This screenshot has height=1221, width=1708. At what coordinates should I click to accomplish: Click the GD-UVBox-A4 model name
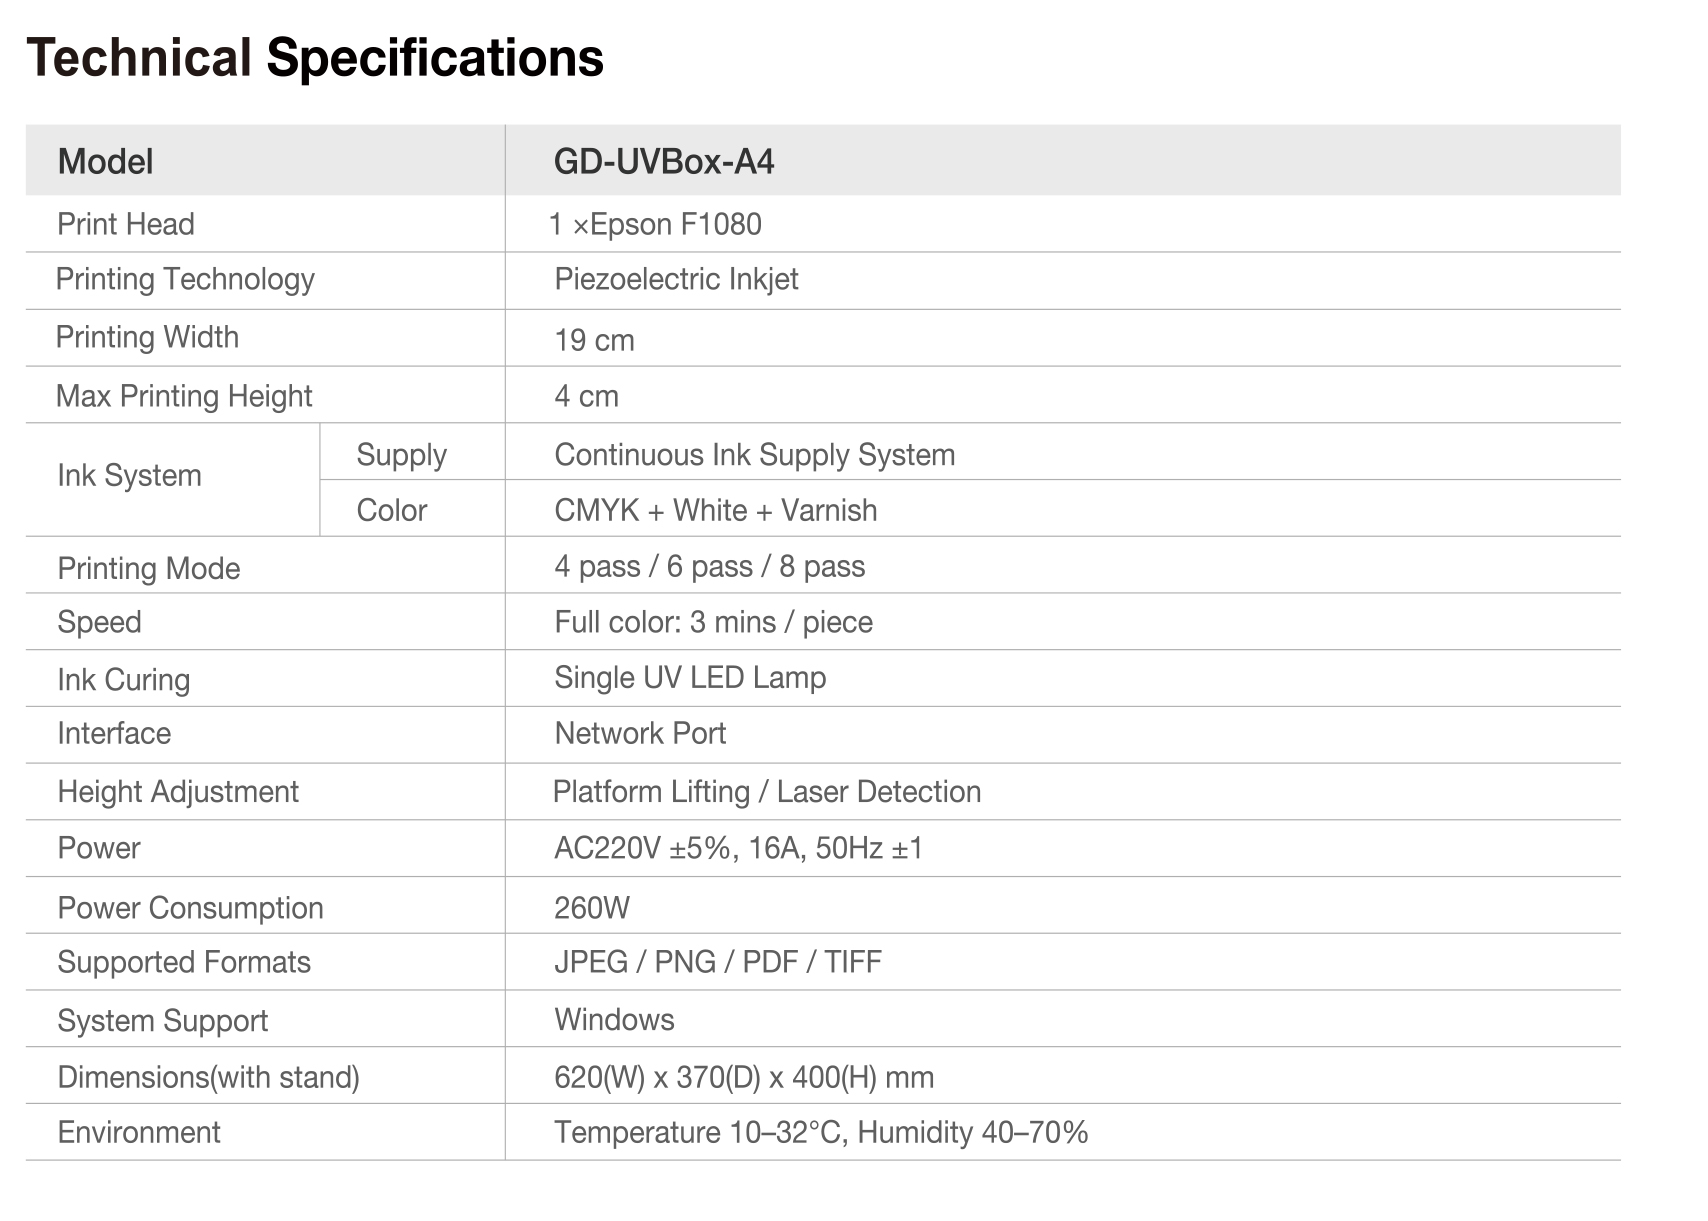[664, 161]
